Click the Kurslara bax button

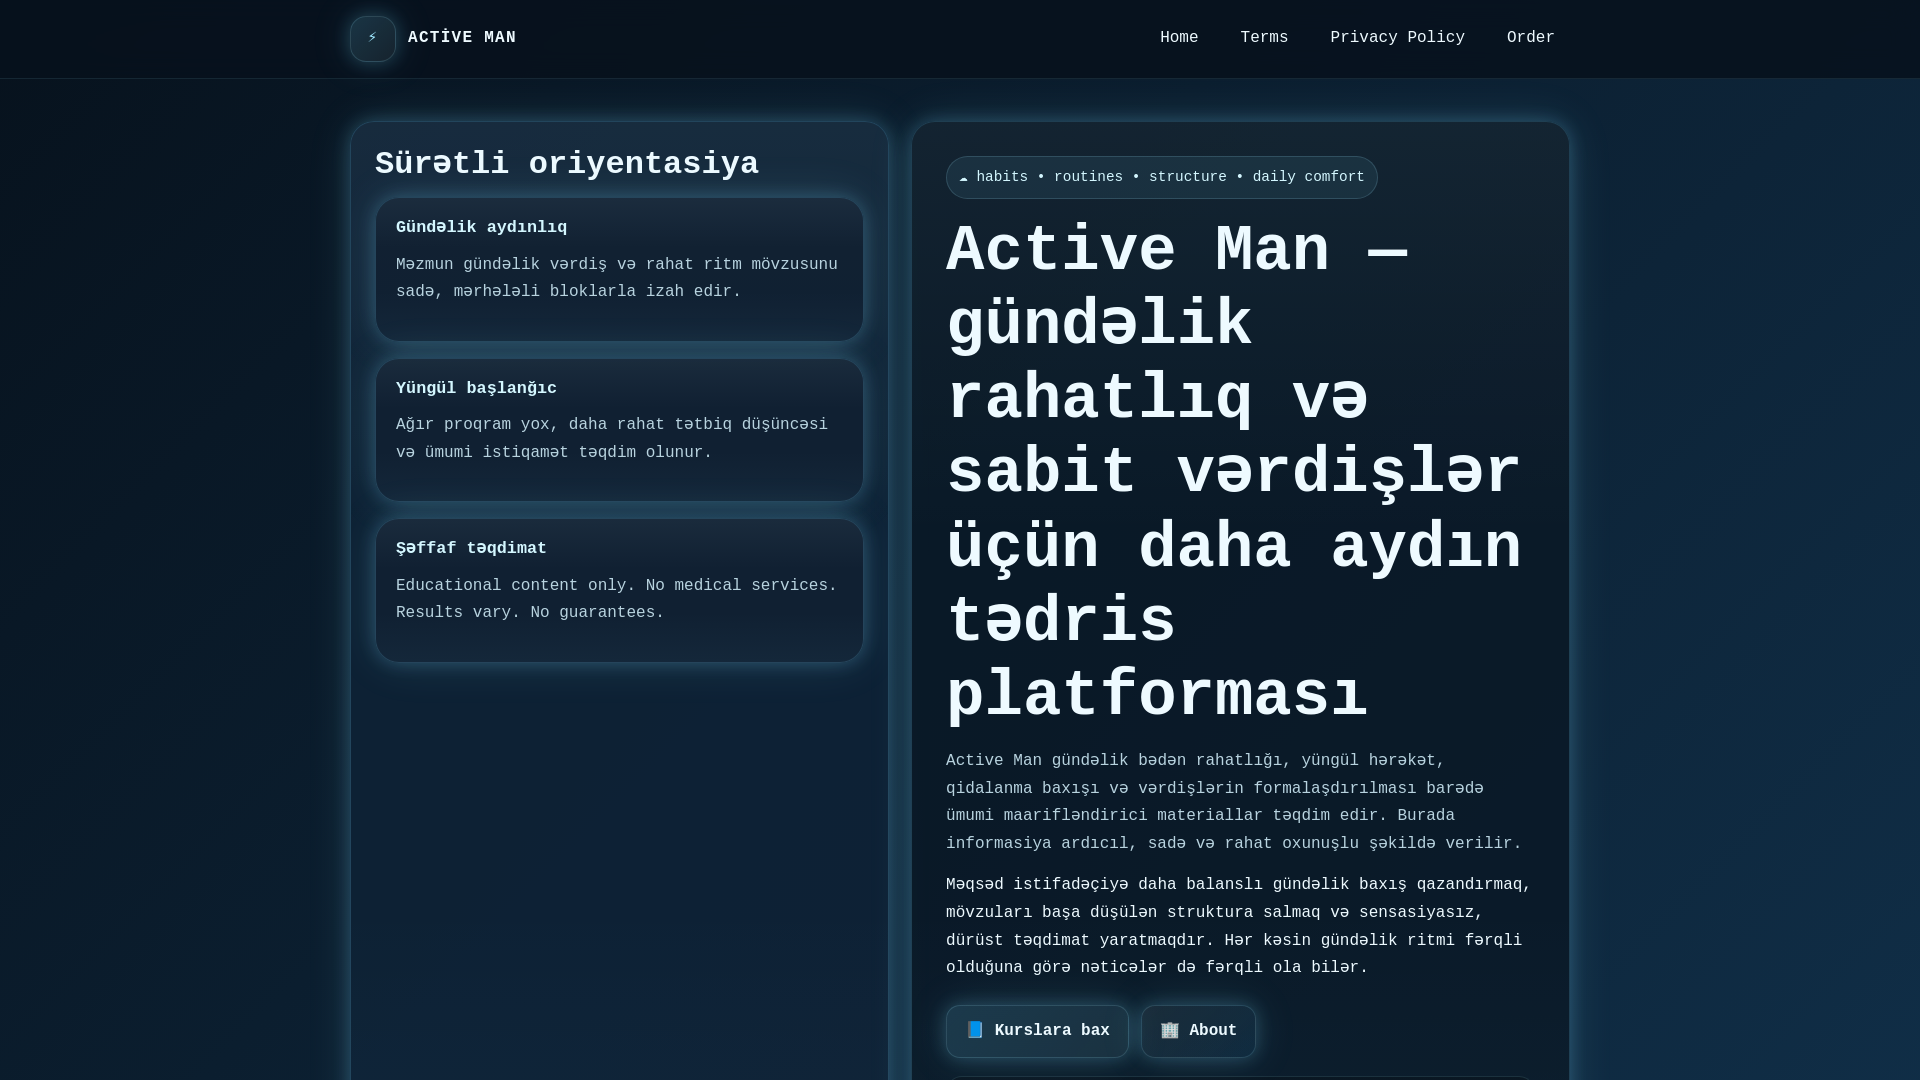1037,1031
